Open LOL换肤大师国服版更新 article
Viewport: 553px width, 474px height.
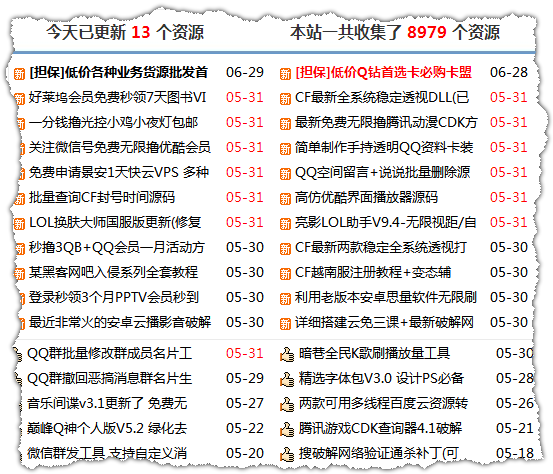pos(115,223)
